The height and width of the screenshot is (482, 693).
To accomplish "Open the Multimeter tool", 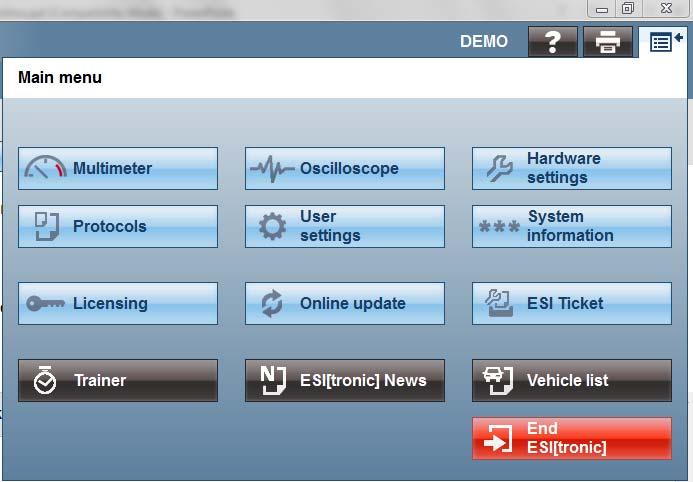I will coord(118,168).
